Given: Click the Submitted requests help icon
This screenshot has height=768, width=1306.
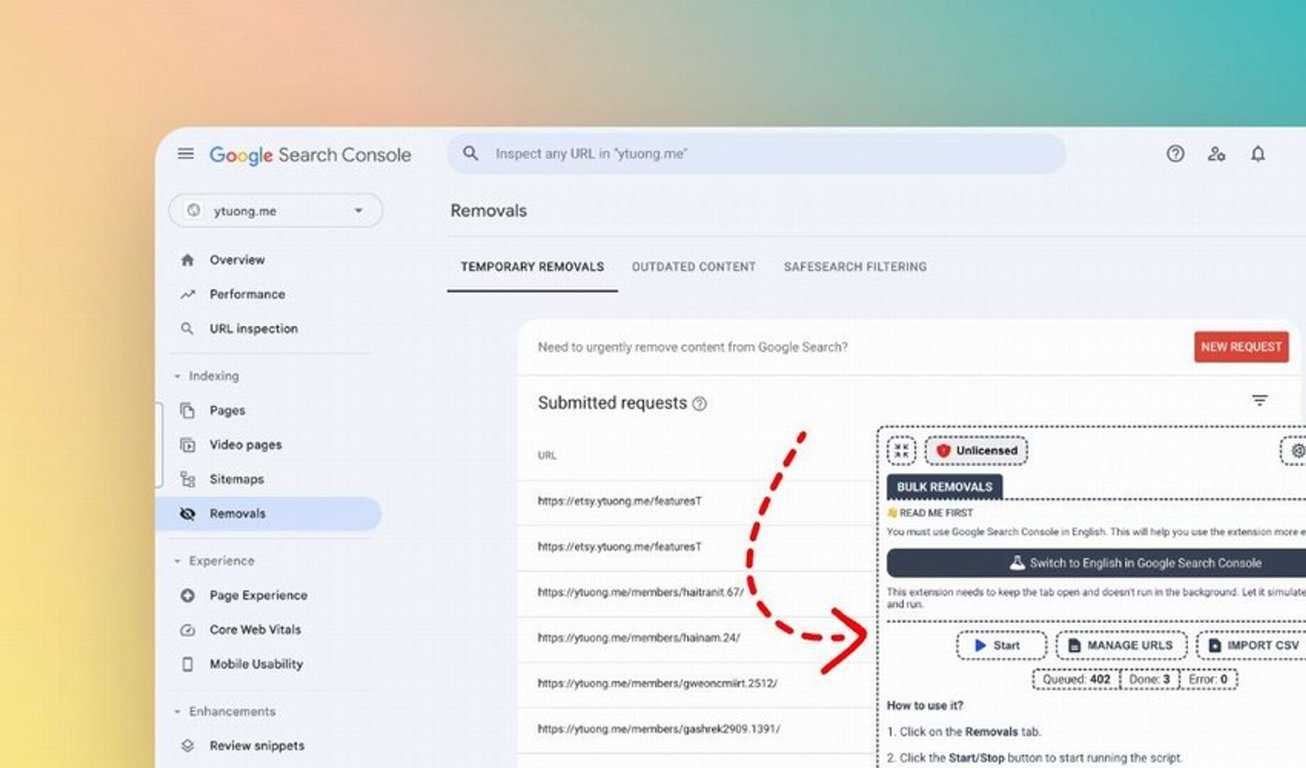Looking at the screenshot, I should [700, 404].
